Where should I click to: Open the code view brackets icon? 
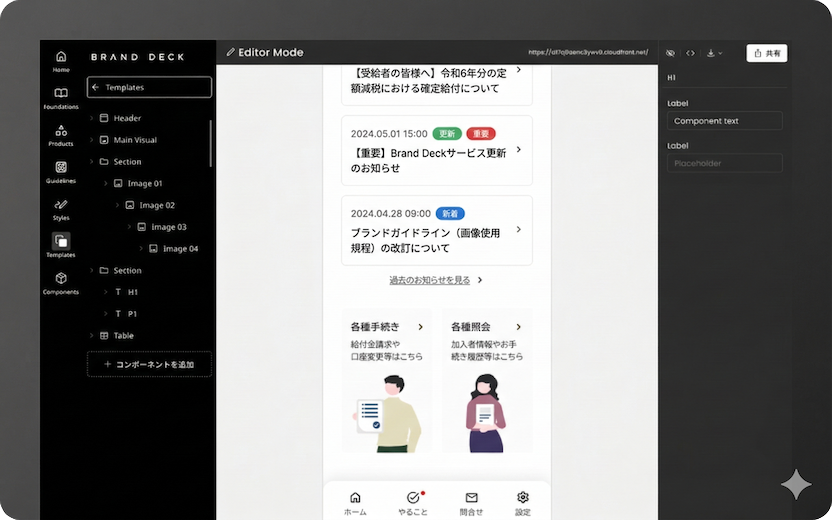[690, 53]
